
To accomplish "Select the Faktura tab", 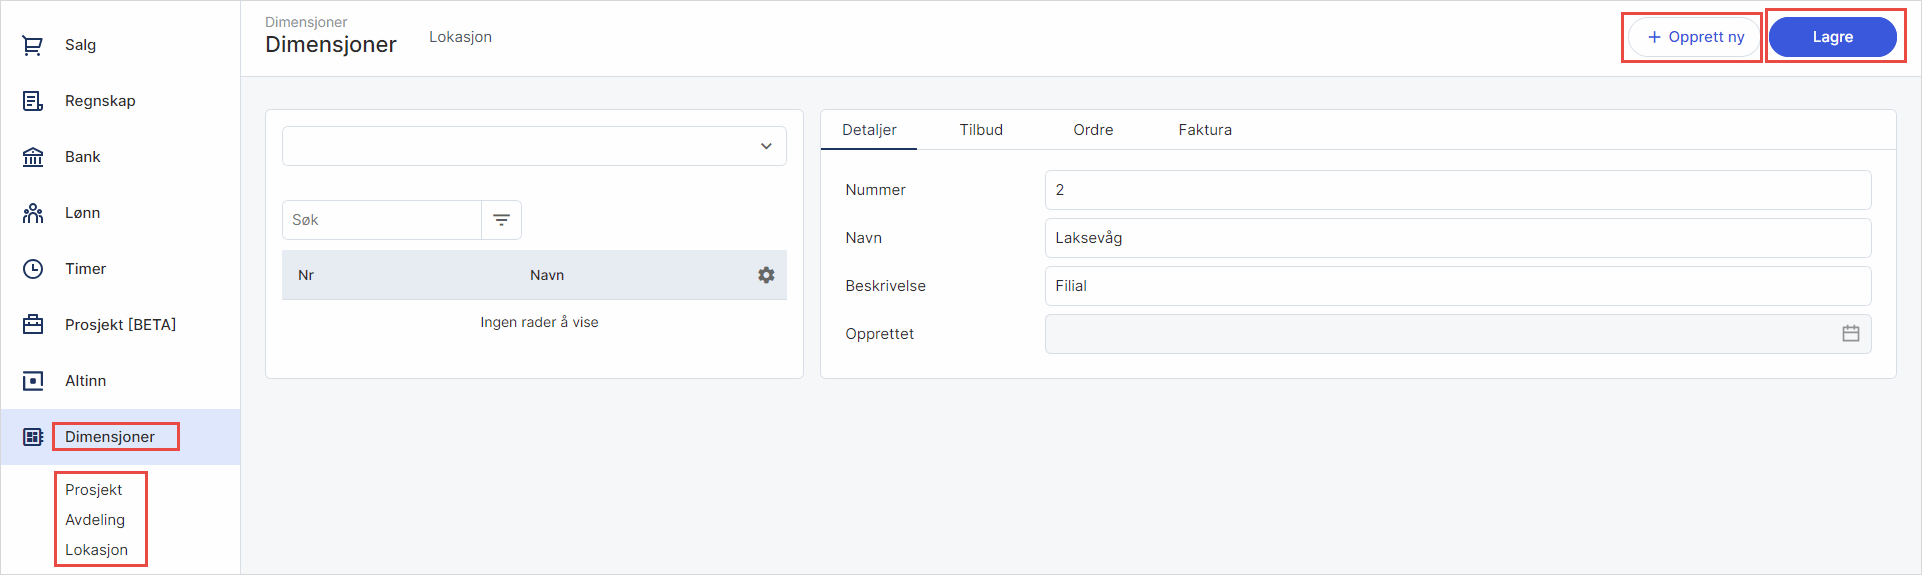I will click(1204, 130).
